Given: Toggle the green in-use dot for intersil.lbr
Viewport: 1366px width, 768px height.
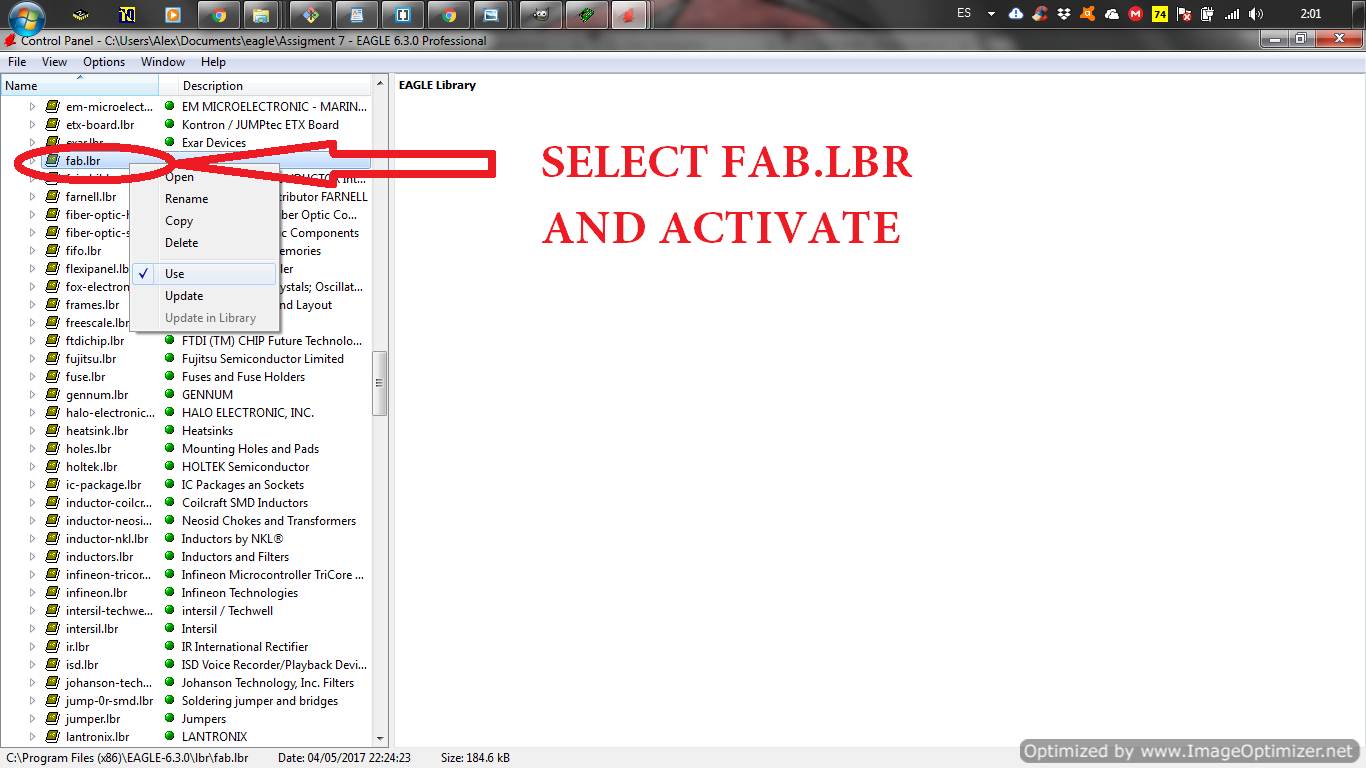Looking at the screenshot, I should click(170, 628).
